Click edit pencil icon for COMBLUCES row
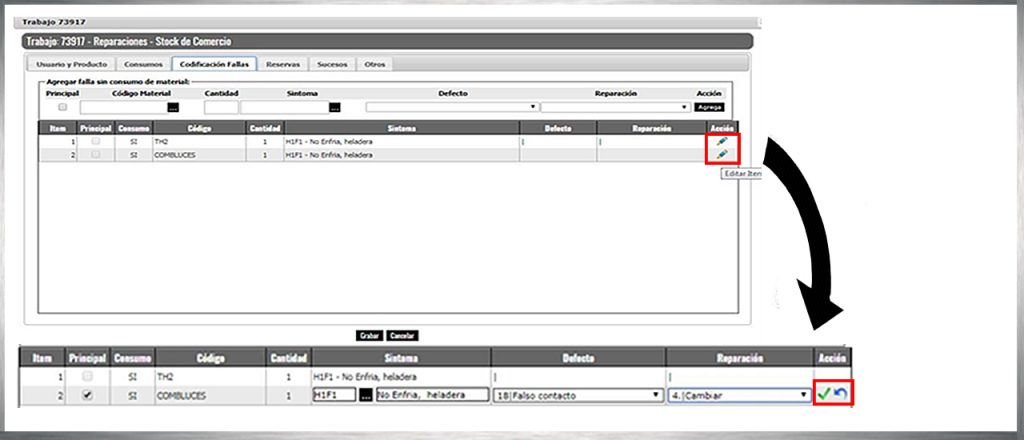 point(722,155)
